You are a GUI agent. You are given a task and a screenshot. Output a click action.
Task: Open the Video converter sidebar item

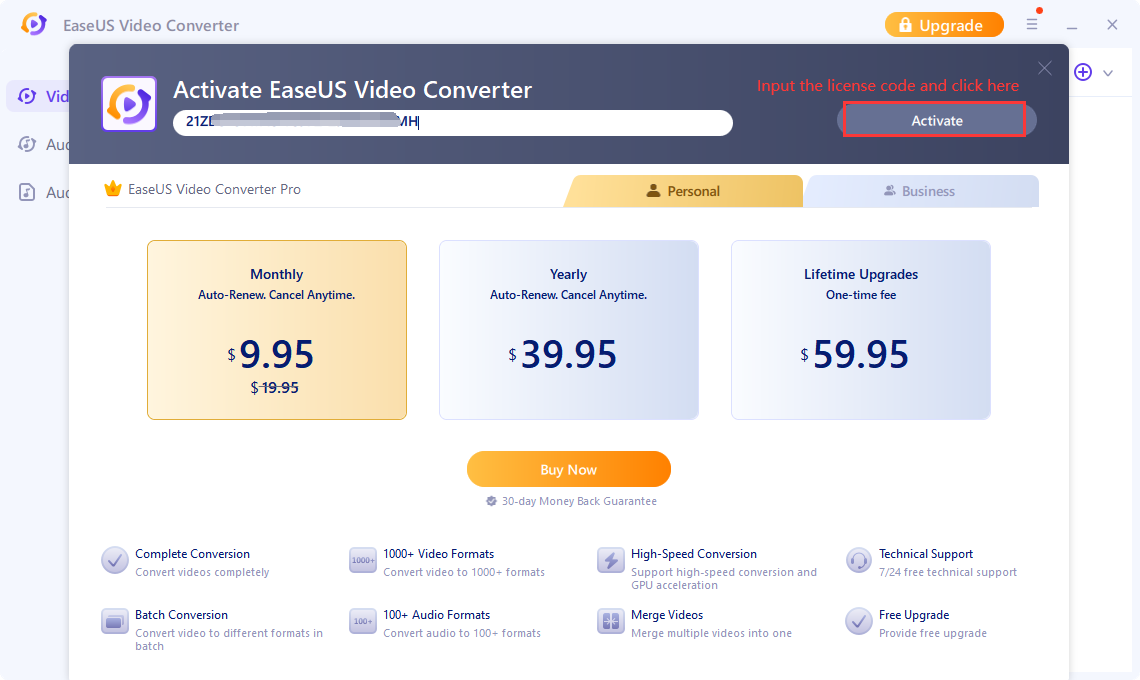38,96
